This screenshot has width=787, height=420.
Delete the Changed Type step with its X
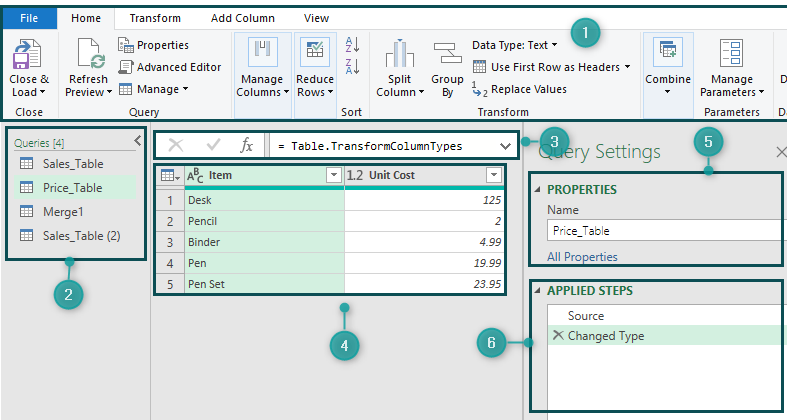coord(558,335)
